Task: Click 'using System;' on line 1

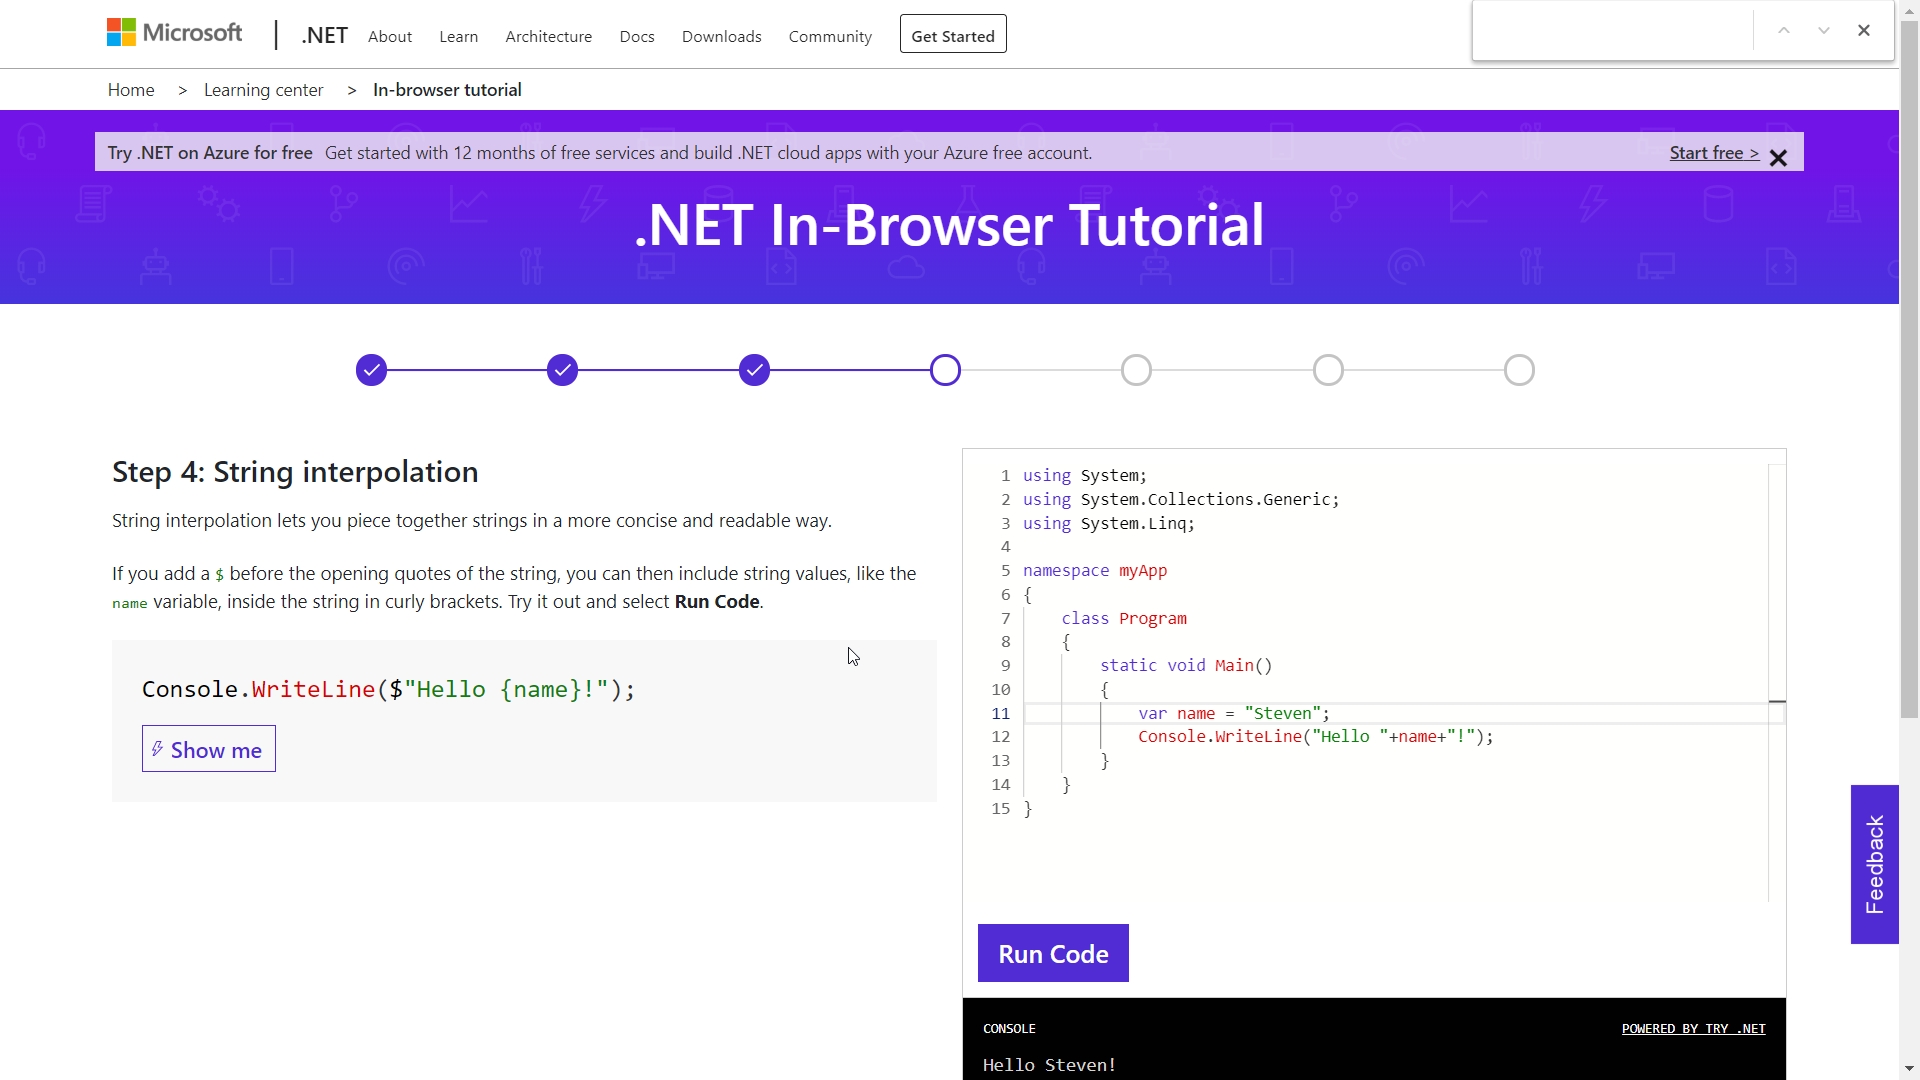Action: click(x=1085, y=476)
